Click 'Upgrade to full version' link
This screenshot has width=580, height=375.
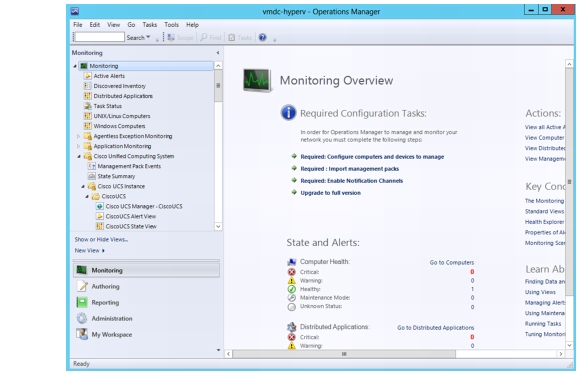pyautogui.click(x=330, y=193)
